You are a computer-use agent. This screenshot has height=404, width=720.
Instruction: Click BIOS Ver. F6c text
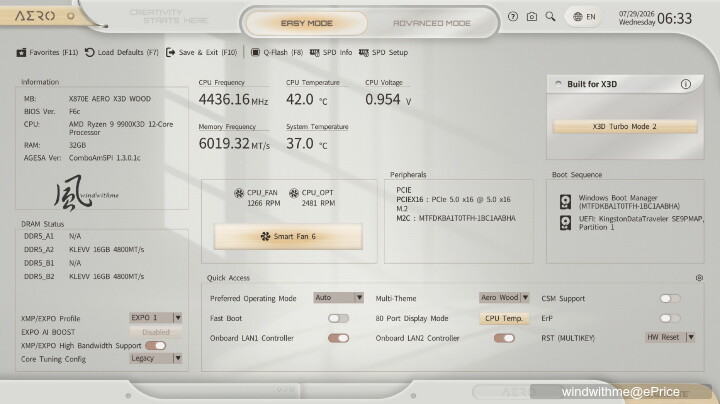tap(52, 112)
